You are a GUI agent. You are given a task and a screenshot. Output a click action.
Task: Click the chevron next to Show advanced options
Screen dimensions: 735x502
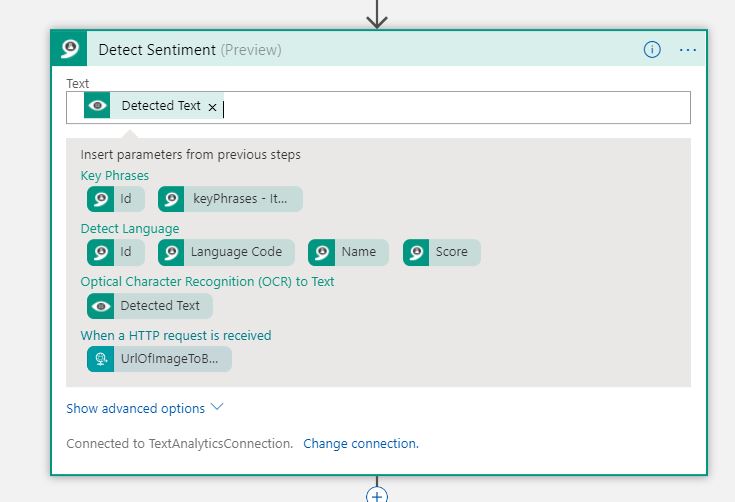click(x=217, y=406)
